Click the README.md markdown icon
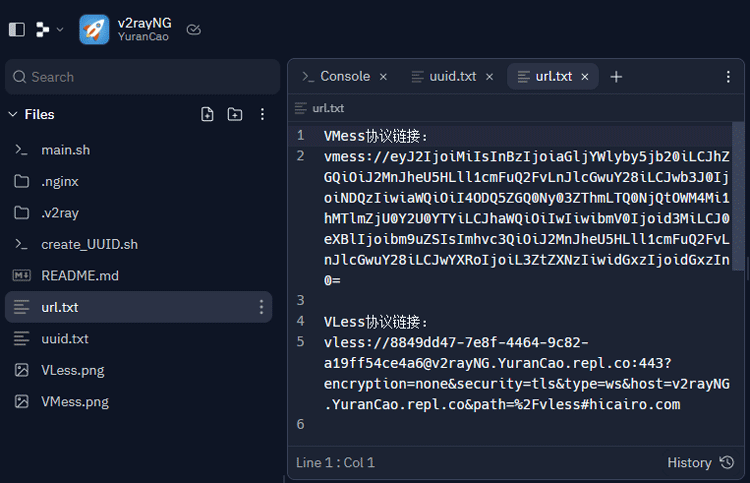 tap(22, 275)
